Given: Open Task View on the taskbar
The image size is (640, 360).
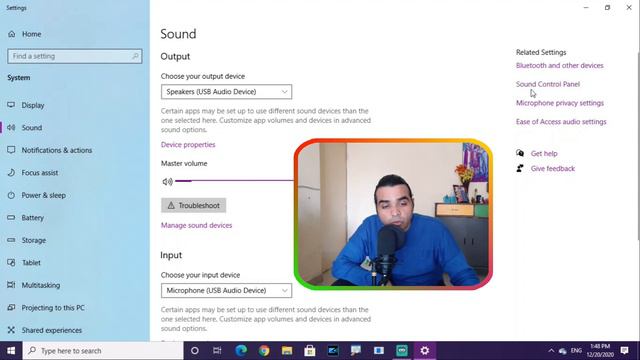Looking at the screenshot, I should pos(217,351).
